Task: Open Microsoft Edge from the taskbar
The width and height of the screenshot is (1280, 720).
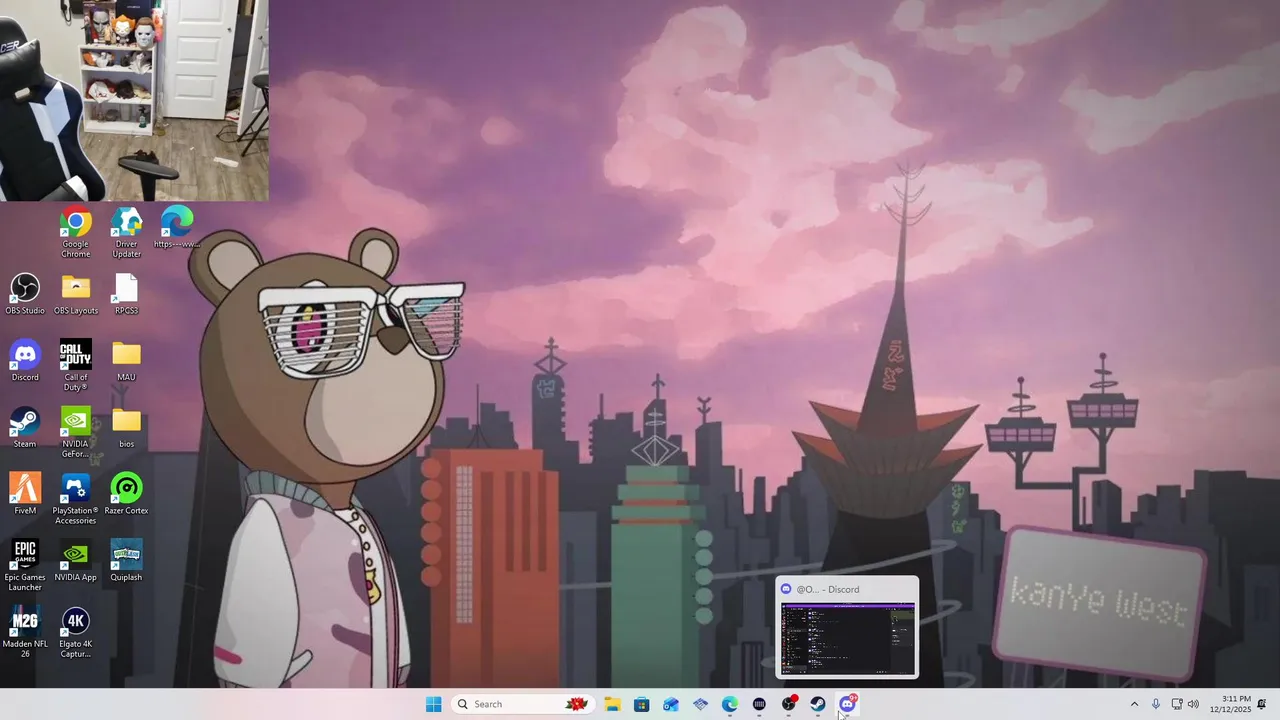Action: pos(730,704)
